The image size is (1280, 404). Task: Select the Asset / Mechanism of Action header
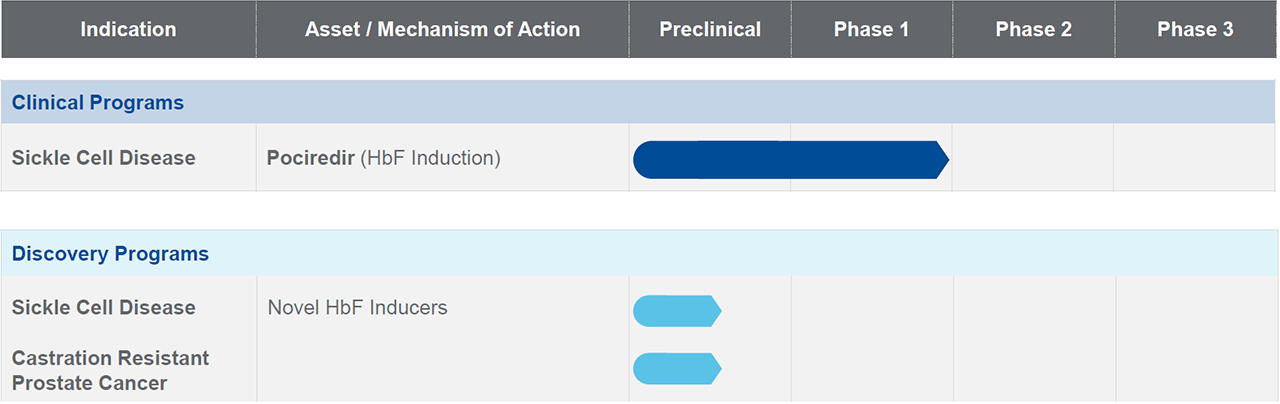(442, 30)
